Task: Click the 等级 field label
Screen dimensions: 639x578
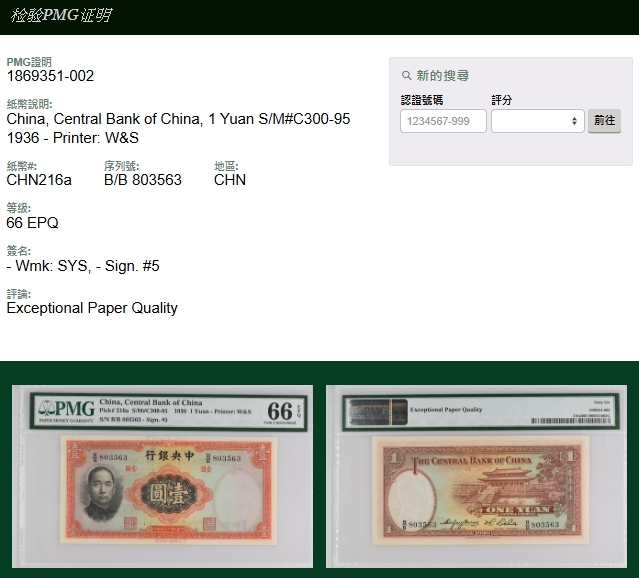Action: (19, 208)
